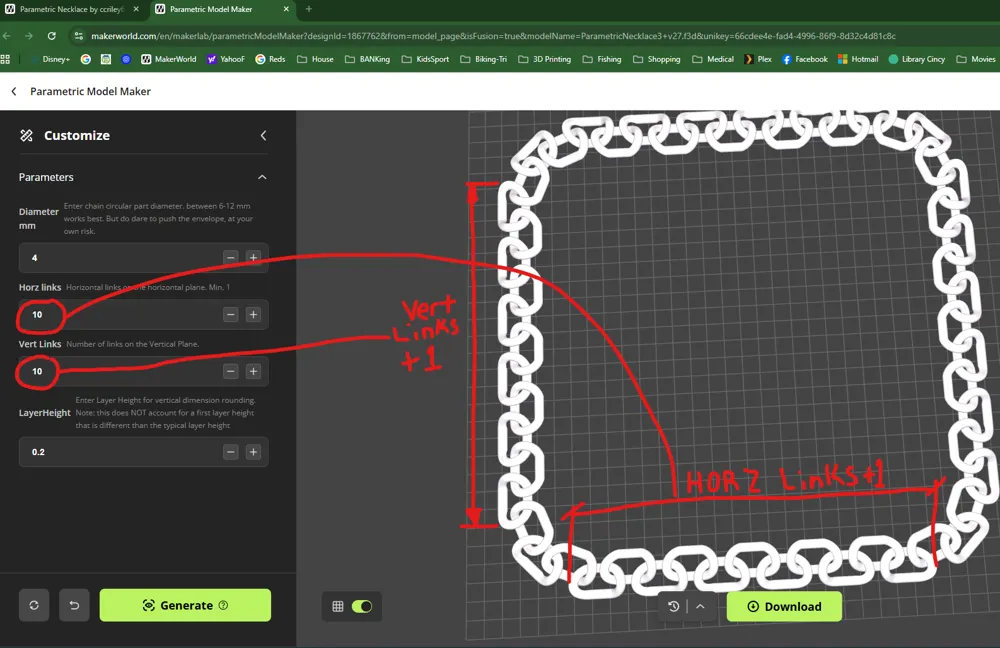Open the House bookmarks folder

[315, 59]
